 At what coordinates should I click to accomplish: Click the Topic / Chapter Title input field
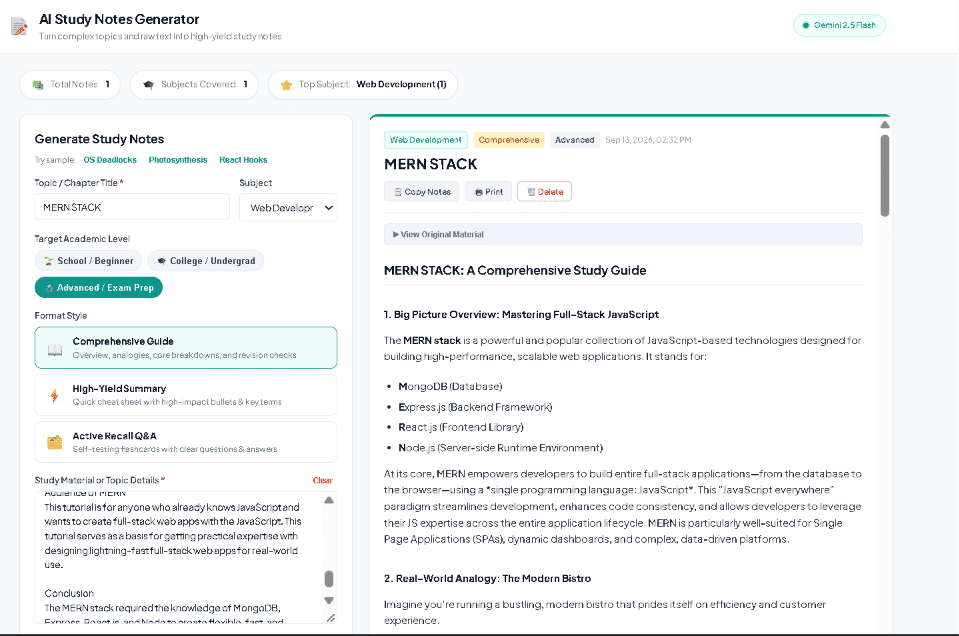[x=132, y=207]
